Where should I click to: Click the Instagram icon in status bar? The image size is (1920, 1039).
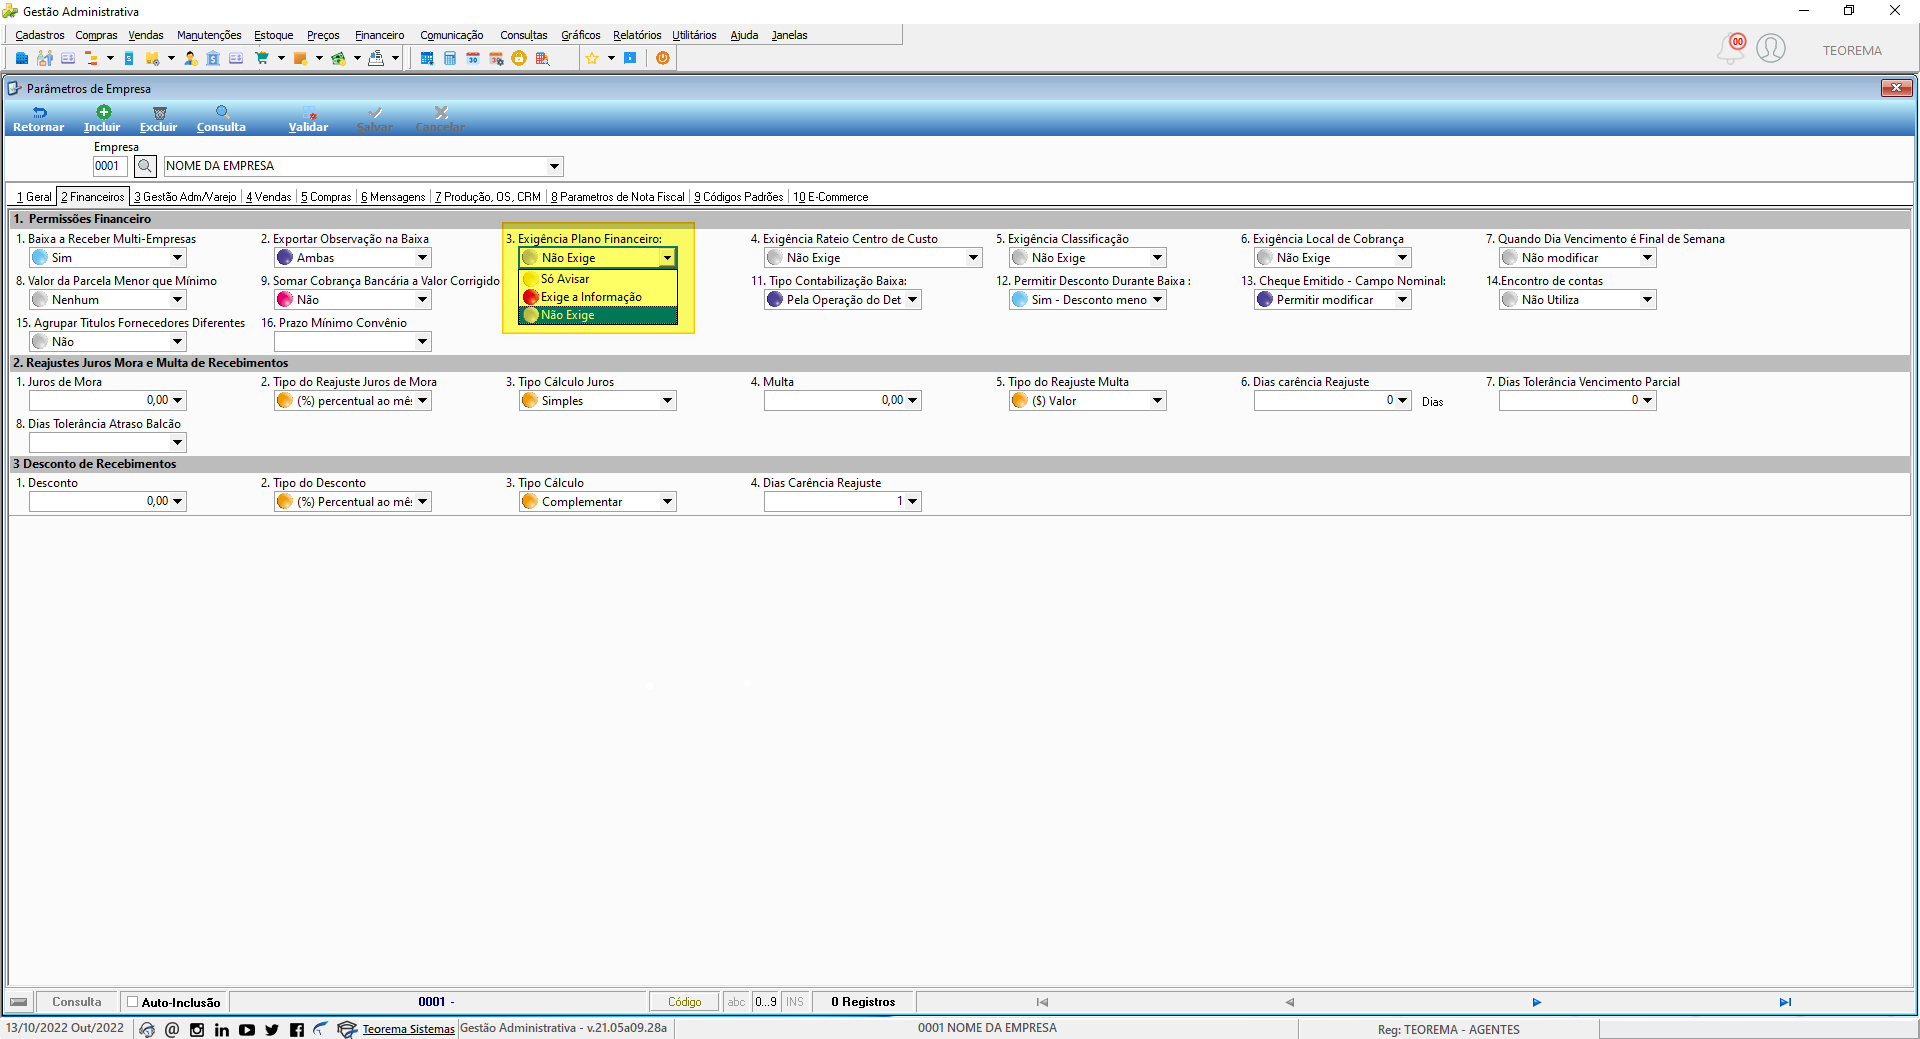pos(197,1029)
